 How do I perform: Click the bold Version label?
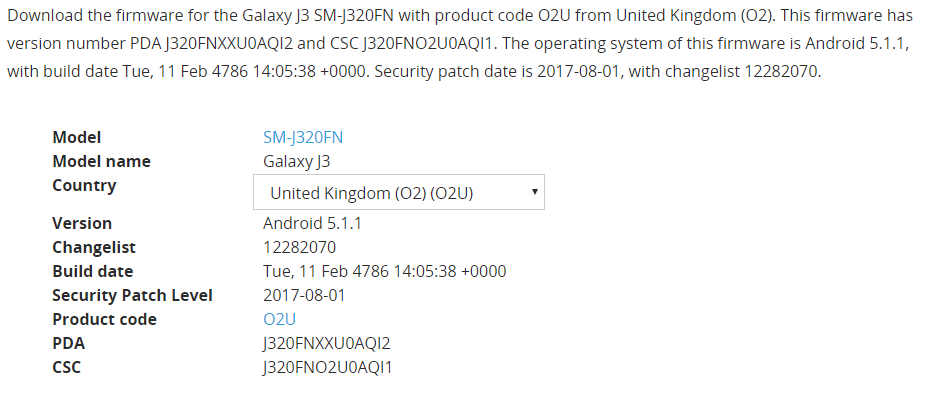pos(82,223)
